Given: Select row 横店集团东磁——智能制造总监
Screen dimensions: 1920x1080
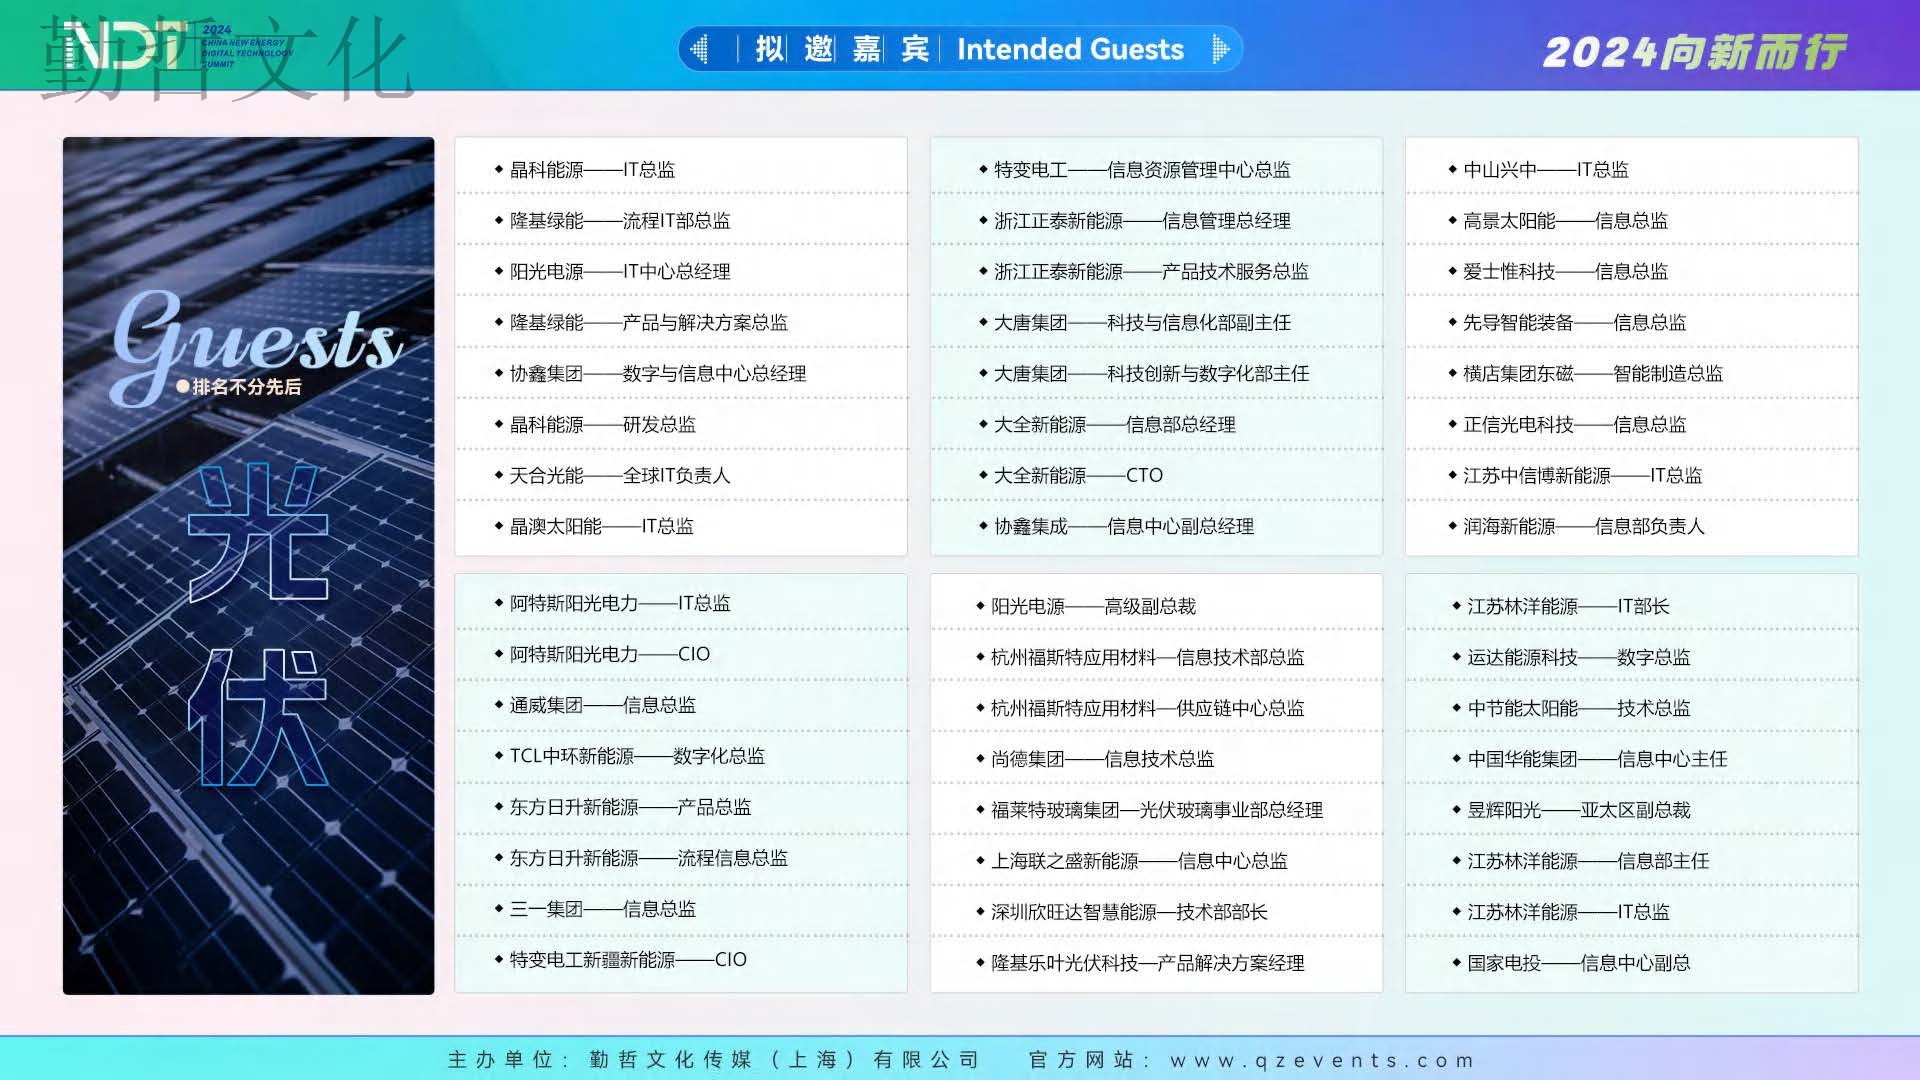Looking at the screenshot, I should tap(1632, 374).
